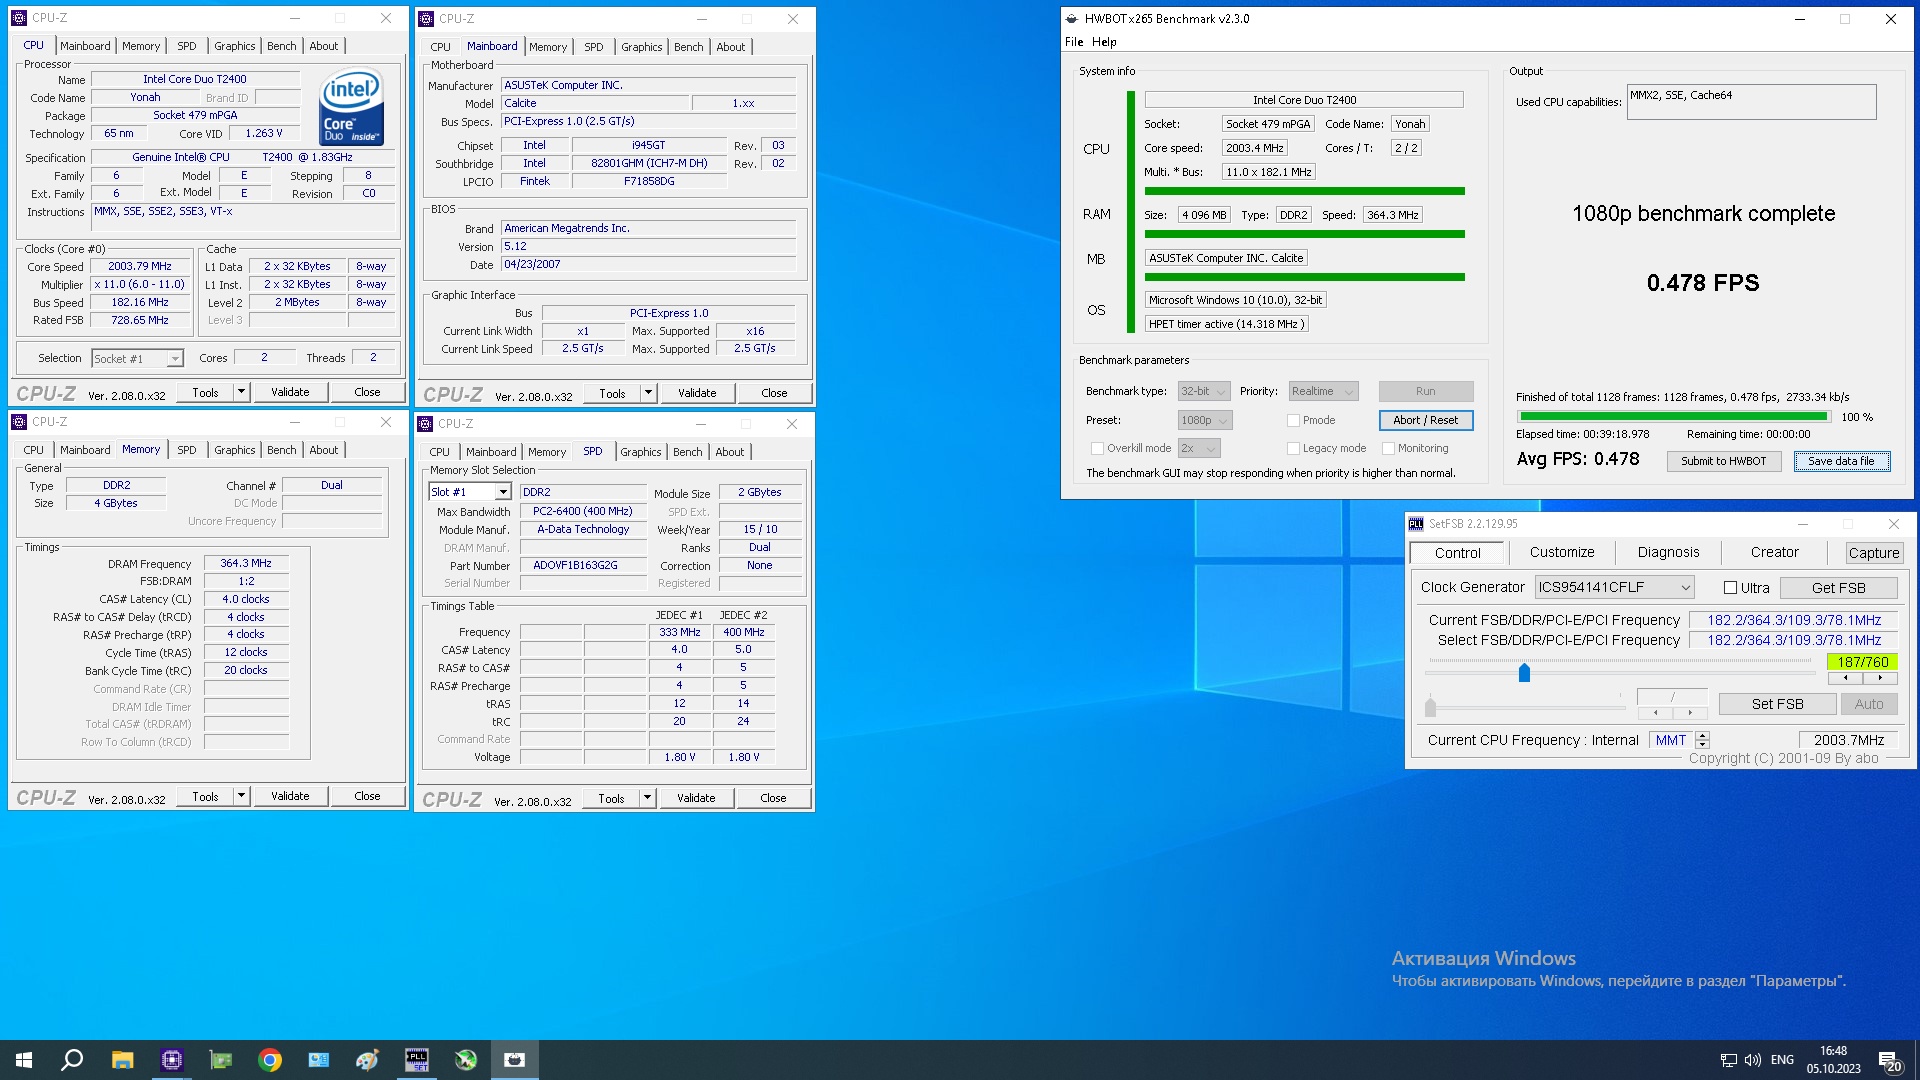Toggle the Pmode checkbox

click(1293, 421)
